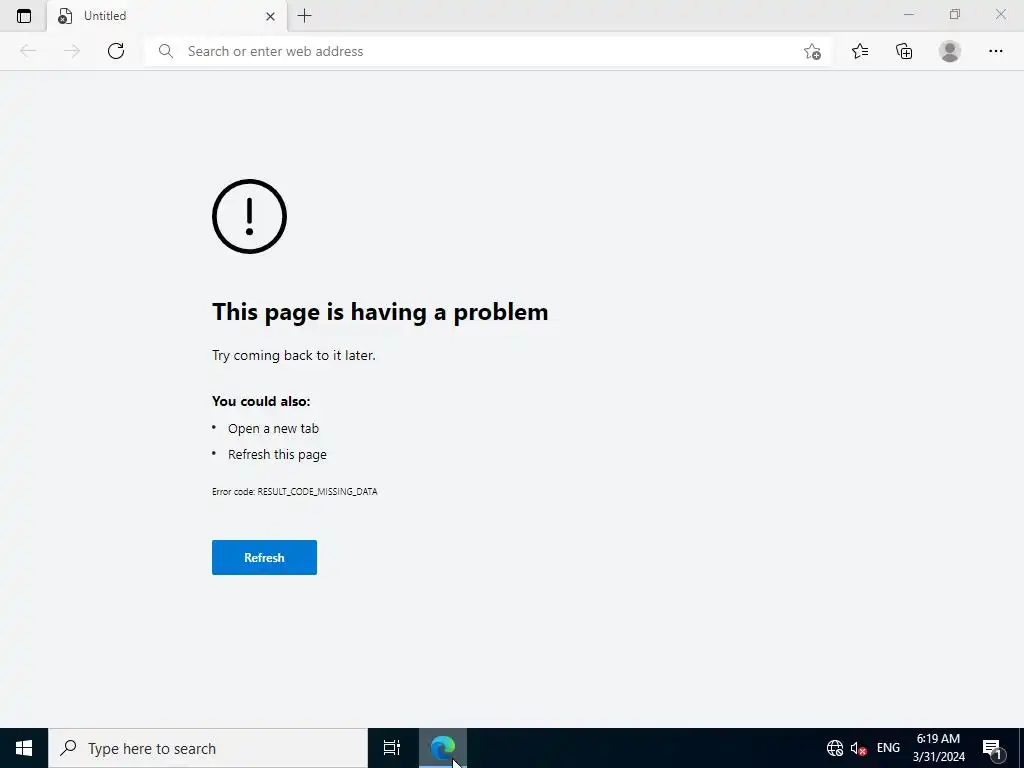The width and height of the screenshot is (1024, 768).
Task: Focus the search or web address bar
Action: [487, 51]
